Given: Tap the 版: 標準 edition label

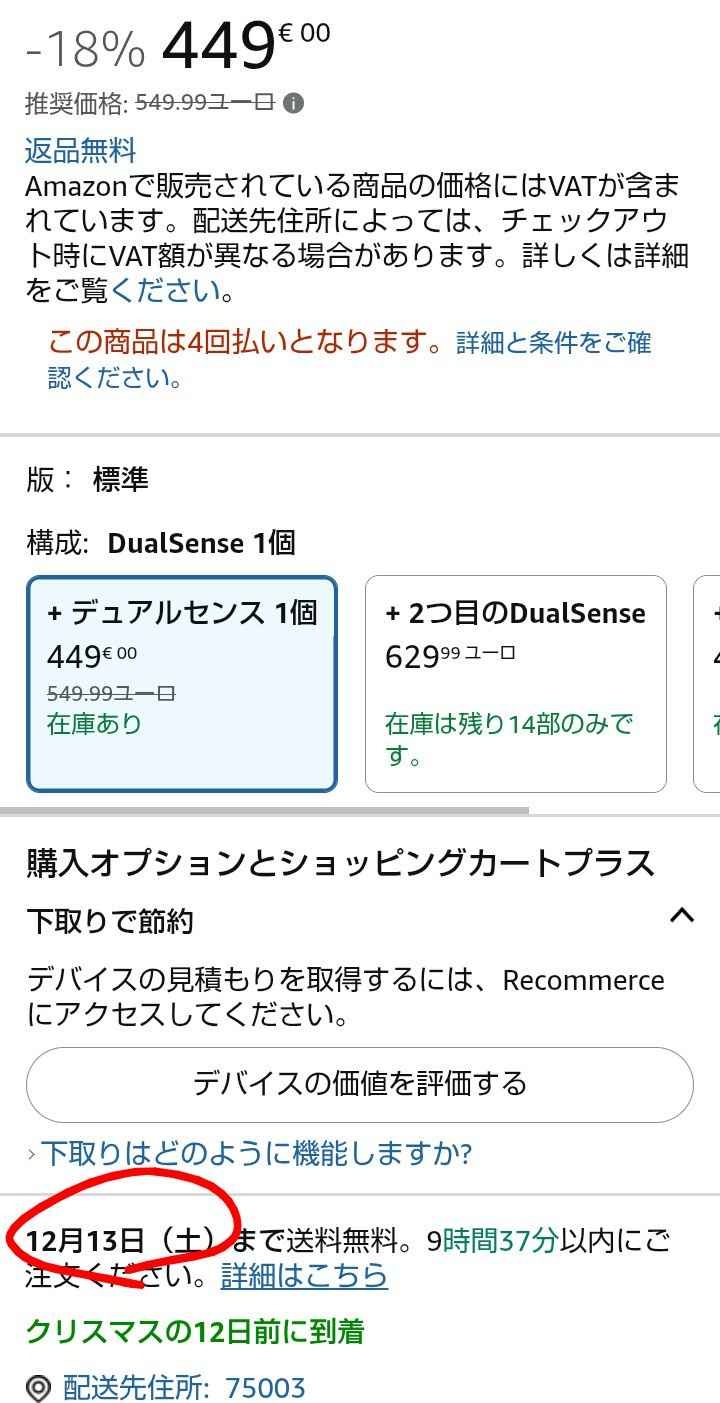Looking at the screenshot, I should click(88, 480).
